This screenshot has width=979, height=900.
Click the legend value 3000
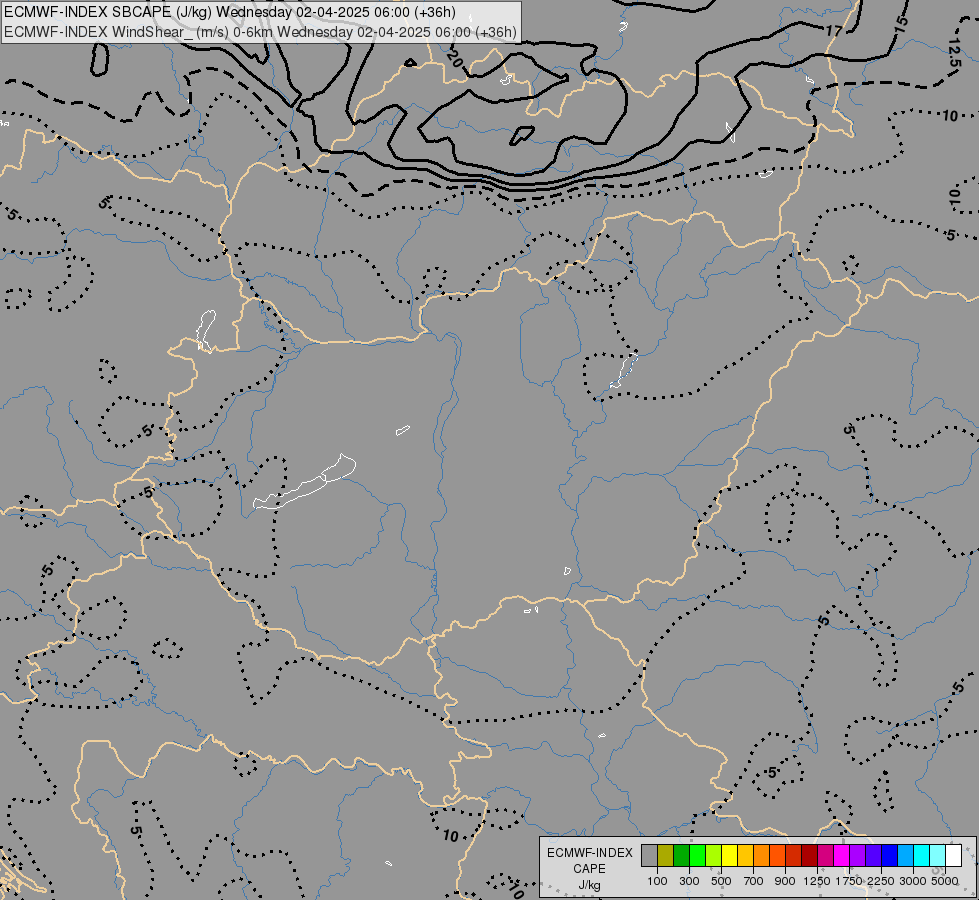click(x=913, y=881)
